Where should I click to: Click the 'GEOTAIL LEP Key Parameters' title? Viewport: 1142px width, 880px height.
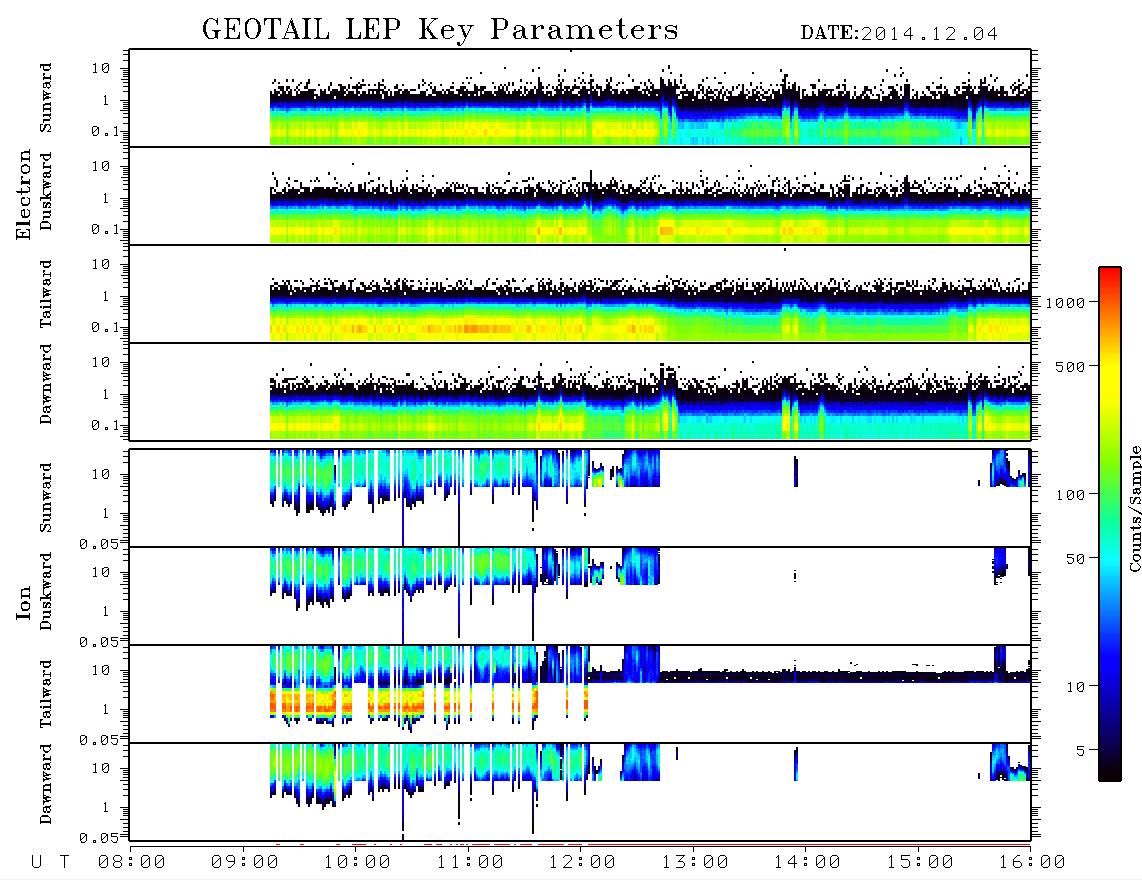coord(440,31)
